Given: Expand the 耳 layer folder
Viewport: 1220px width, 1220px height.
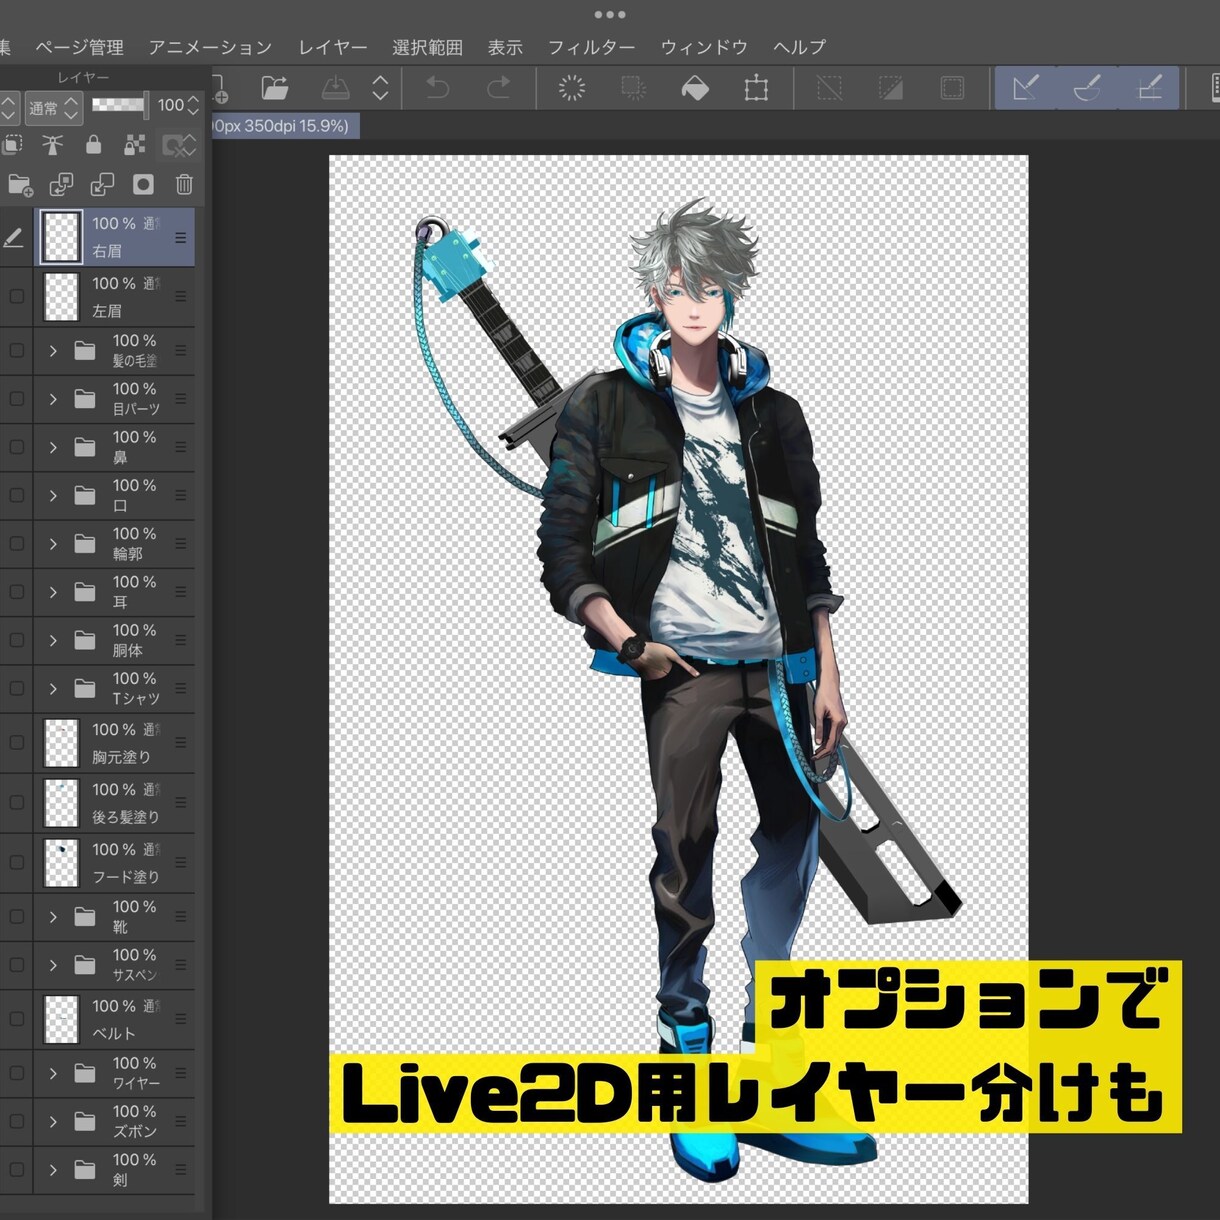Looking at the screenshot, I should (x=53, y=592).
